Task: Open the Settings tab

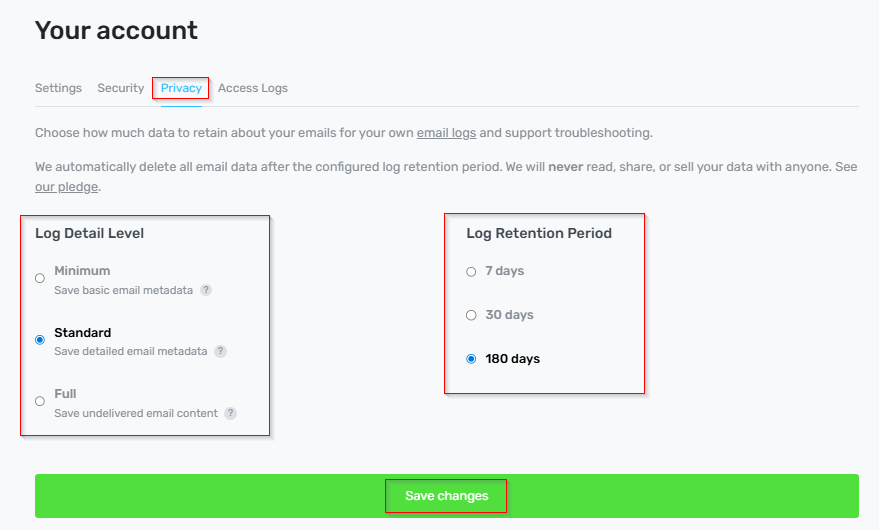Action: [58, 88]
